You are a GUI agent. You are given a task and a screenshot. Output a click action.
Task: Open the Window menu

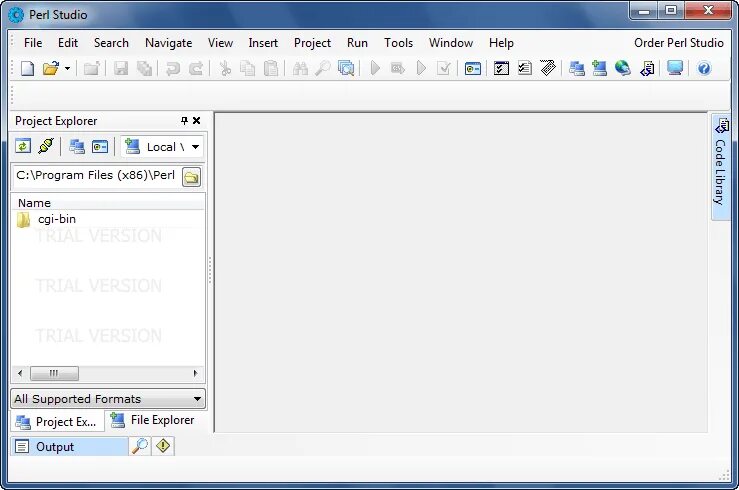451,43
